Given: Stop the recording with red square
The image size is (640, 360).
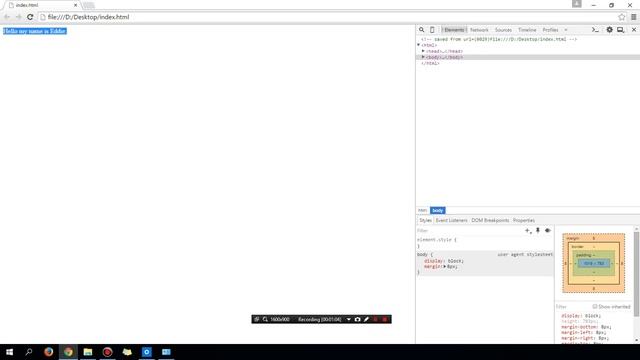Looking at the screenshot, I should pos(384,319).
